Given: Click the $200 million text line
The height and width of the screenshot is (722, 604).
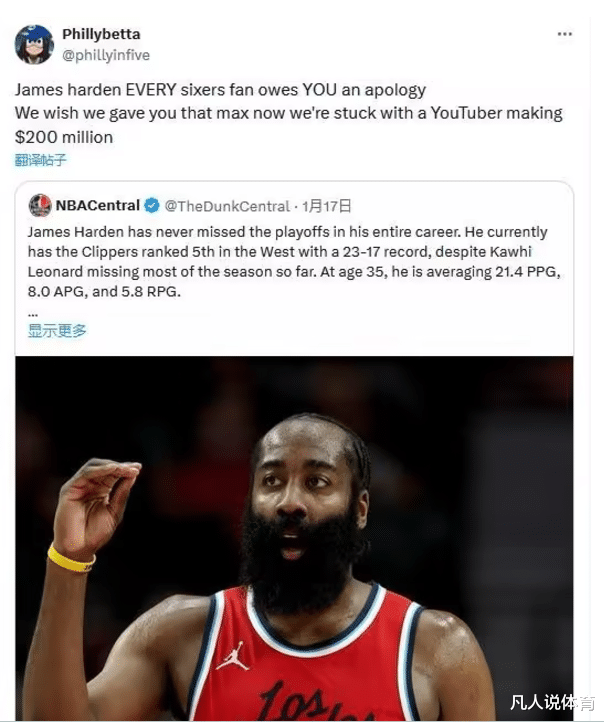Looking at the screenshot, I should (64, 137).
